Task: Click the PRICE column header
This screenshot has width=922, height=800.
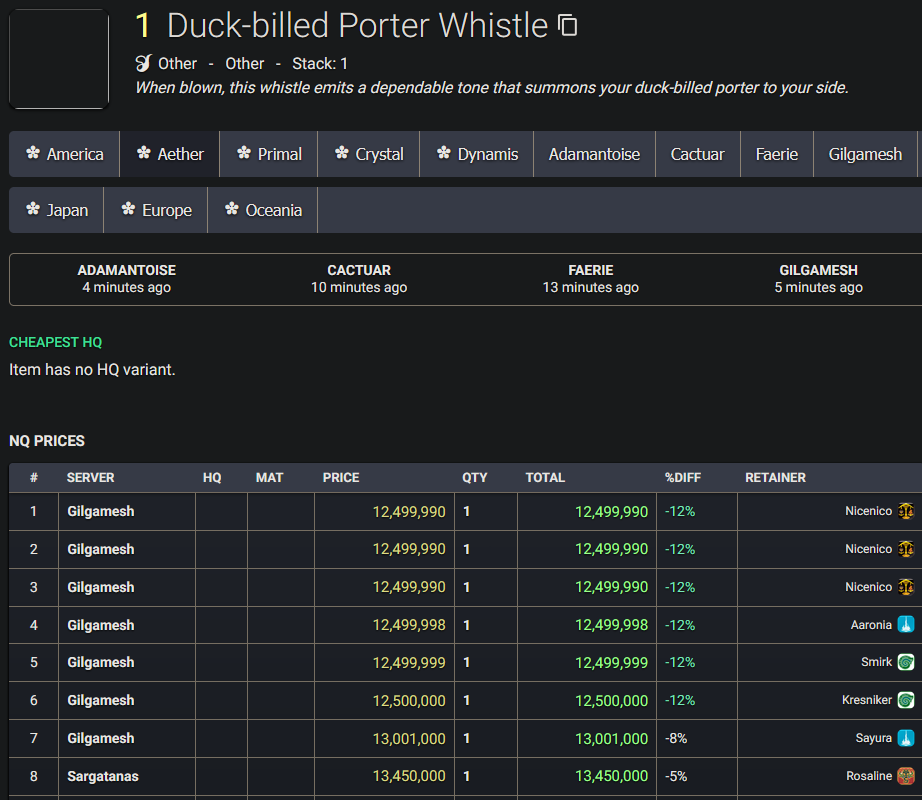Action: (341, 477)
